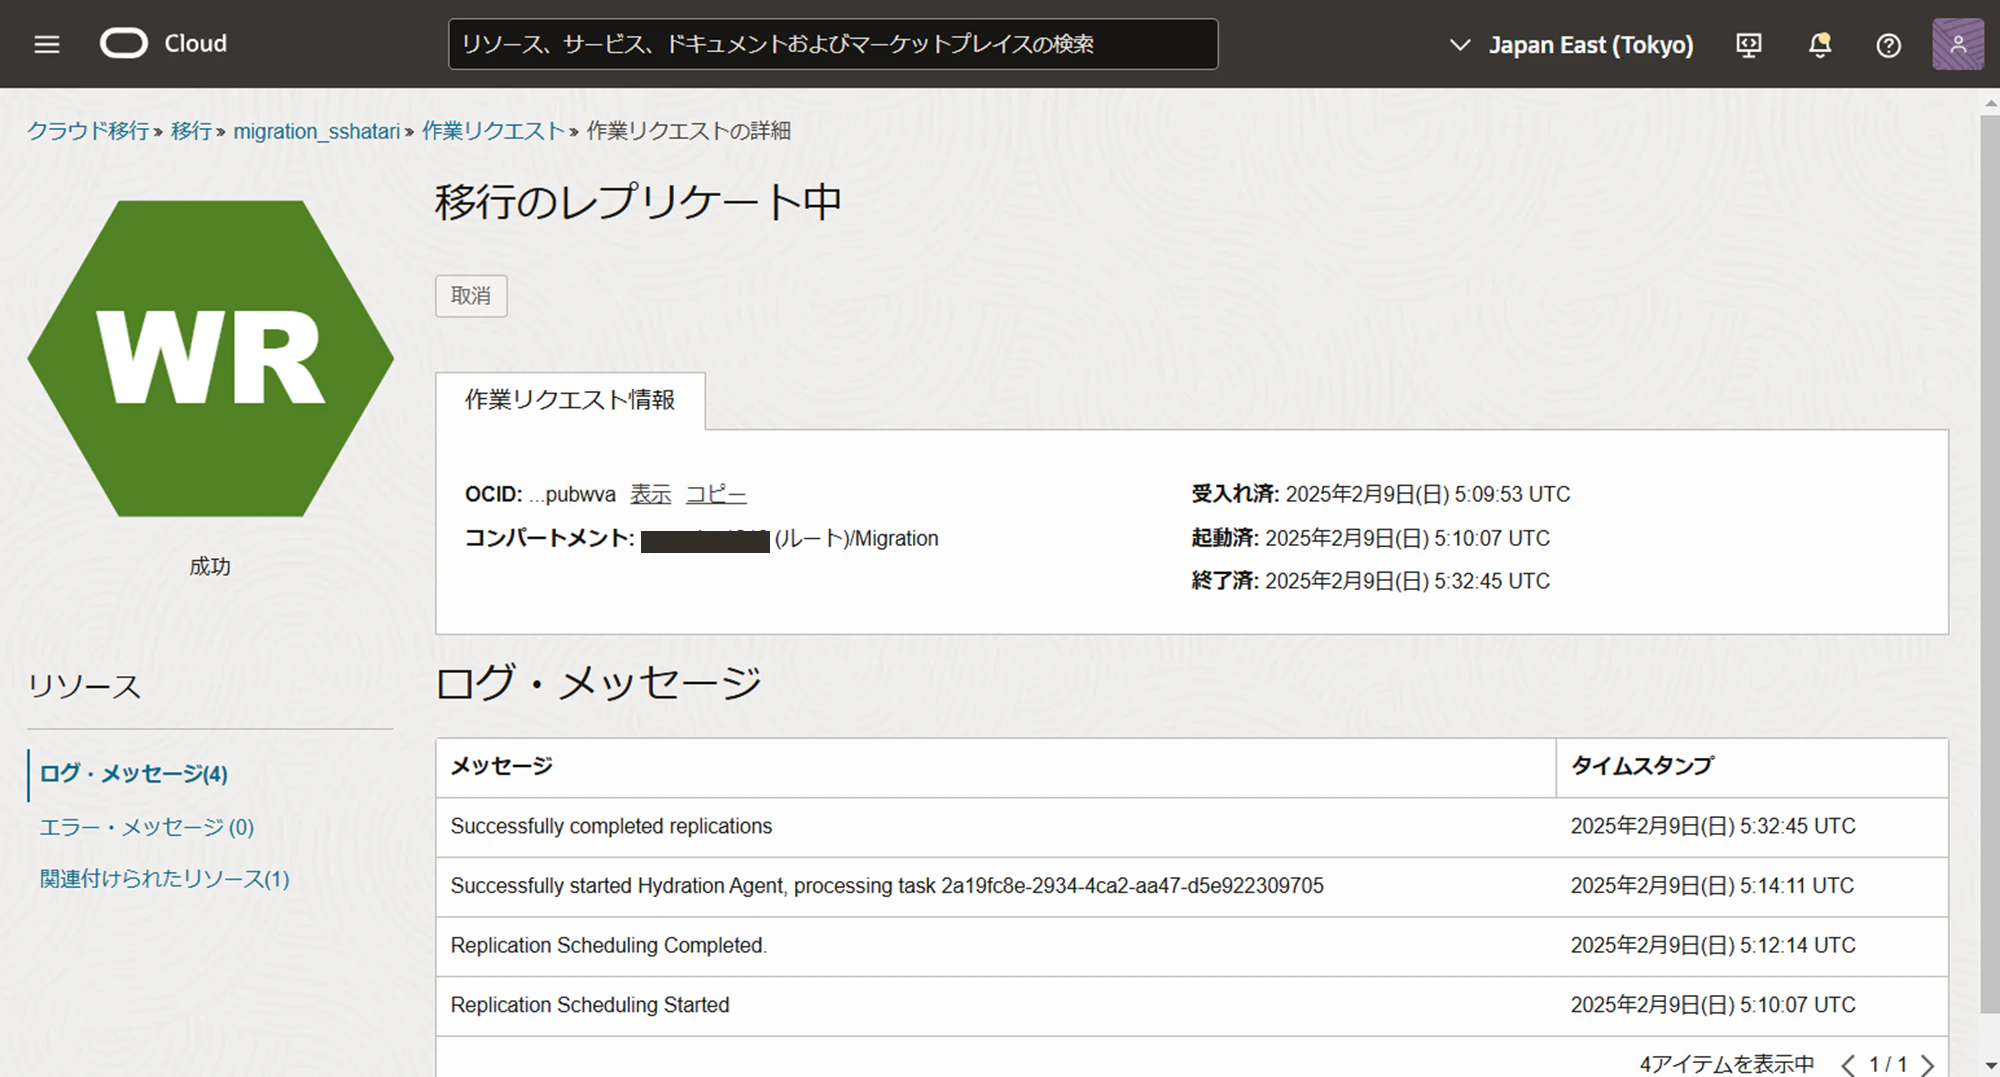The width and height of the screenshot is (2000, 1077).
Task: Click the 表示 link next to OCID
Action: pos(651,494)
